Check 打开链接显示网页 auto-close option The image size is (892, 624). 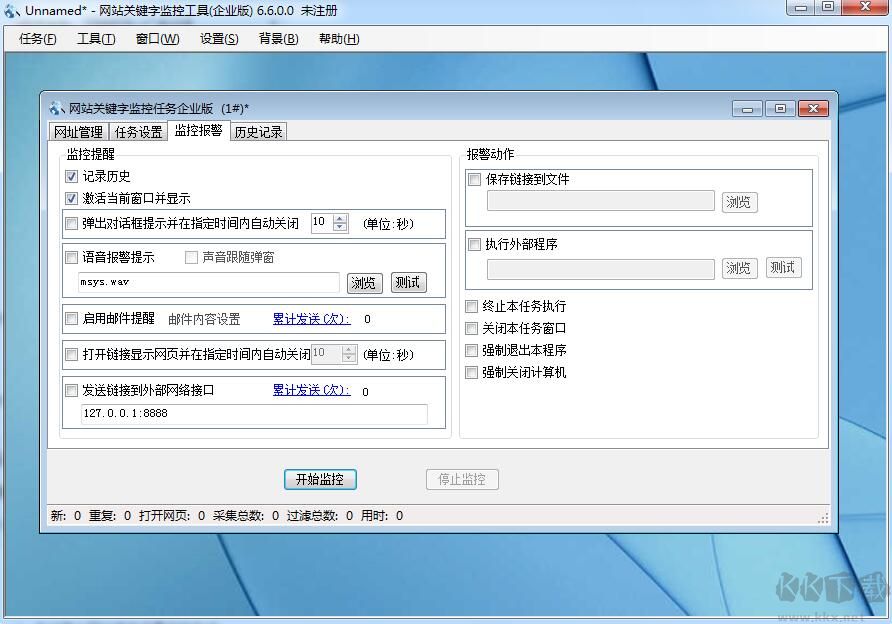(71, 355)
